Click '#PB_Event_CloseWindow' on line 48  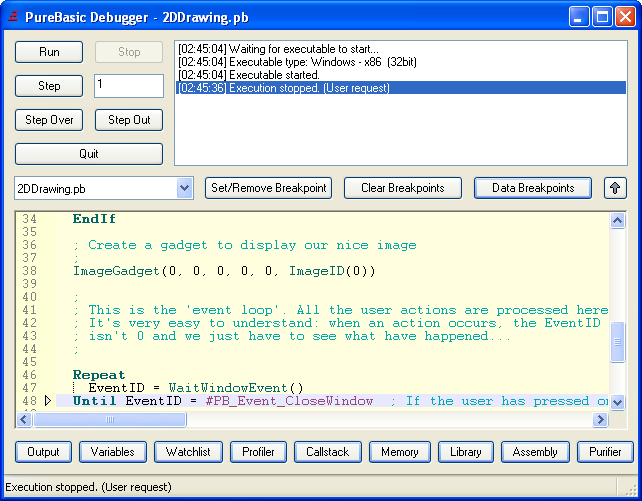[x=289, y=401]
